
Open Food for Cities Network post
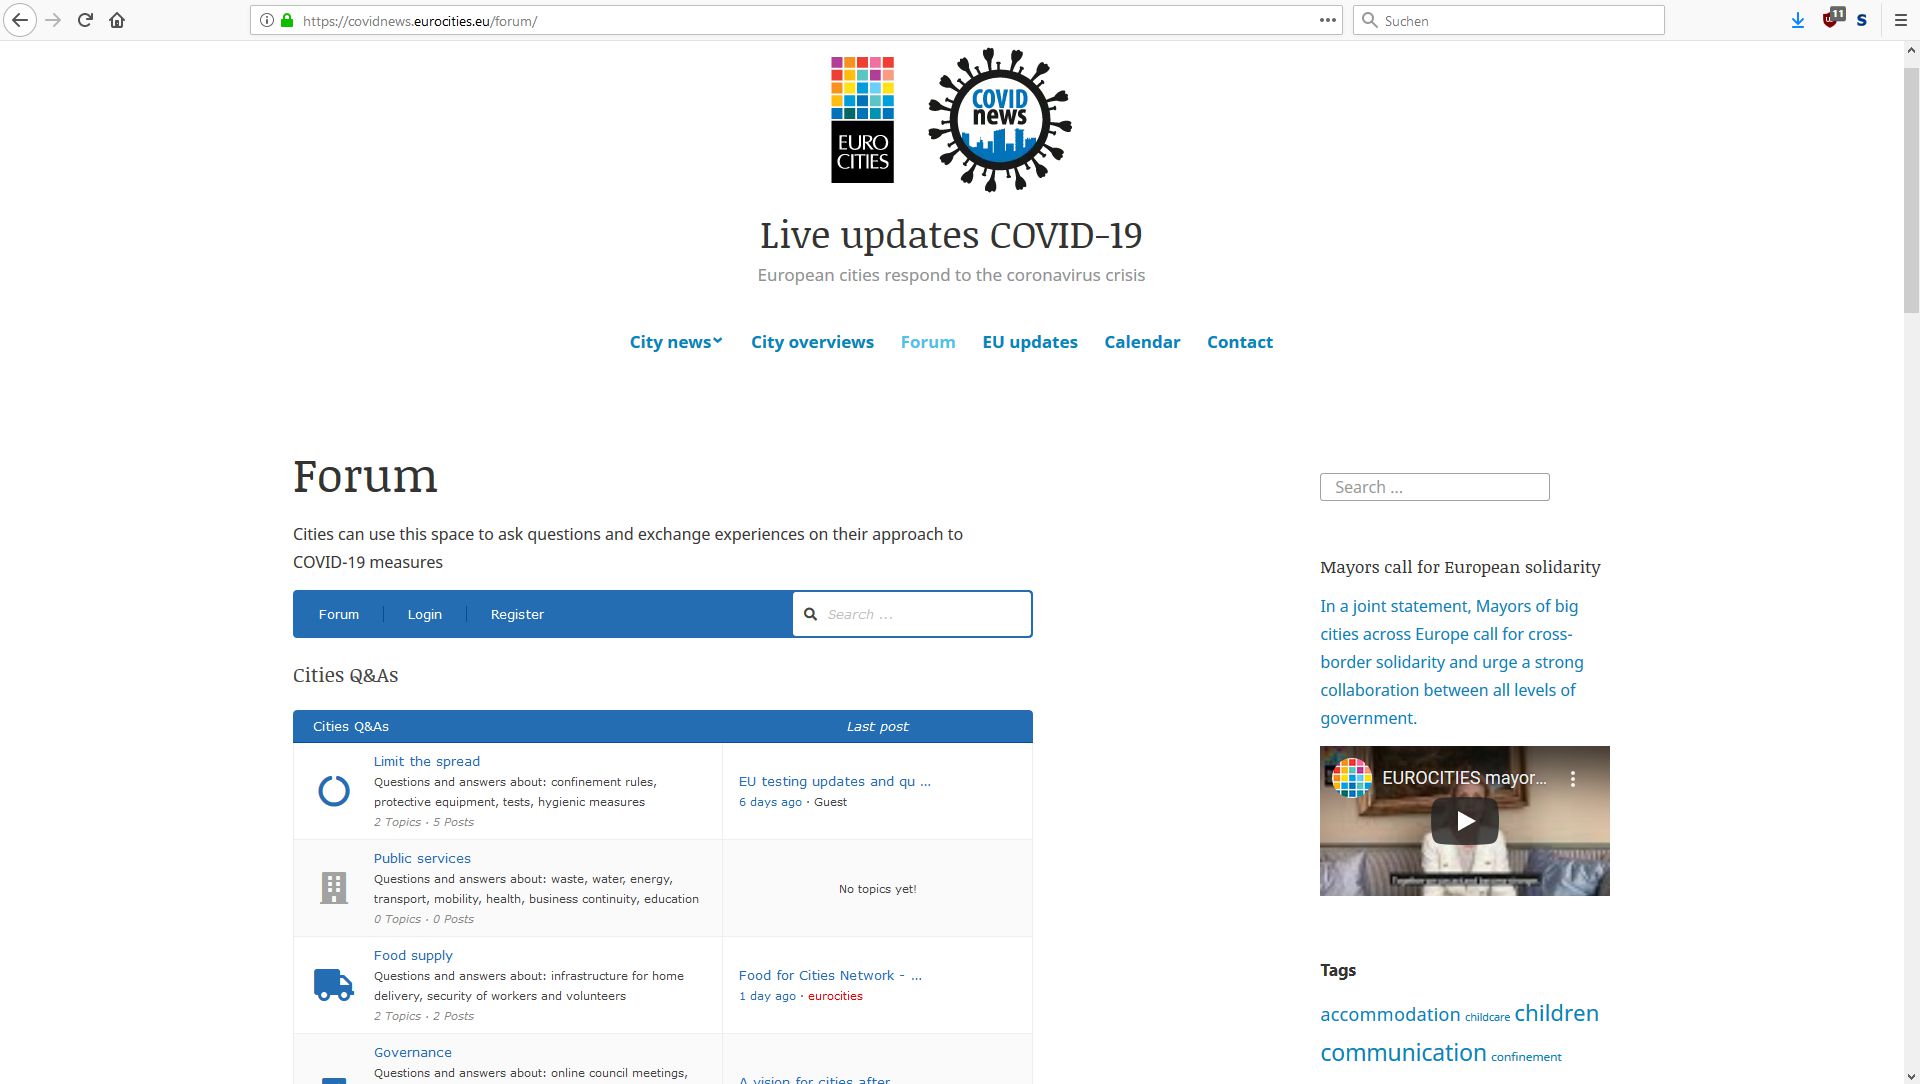(x=830, y=975)
